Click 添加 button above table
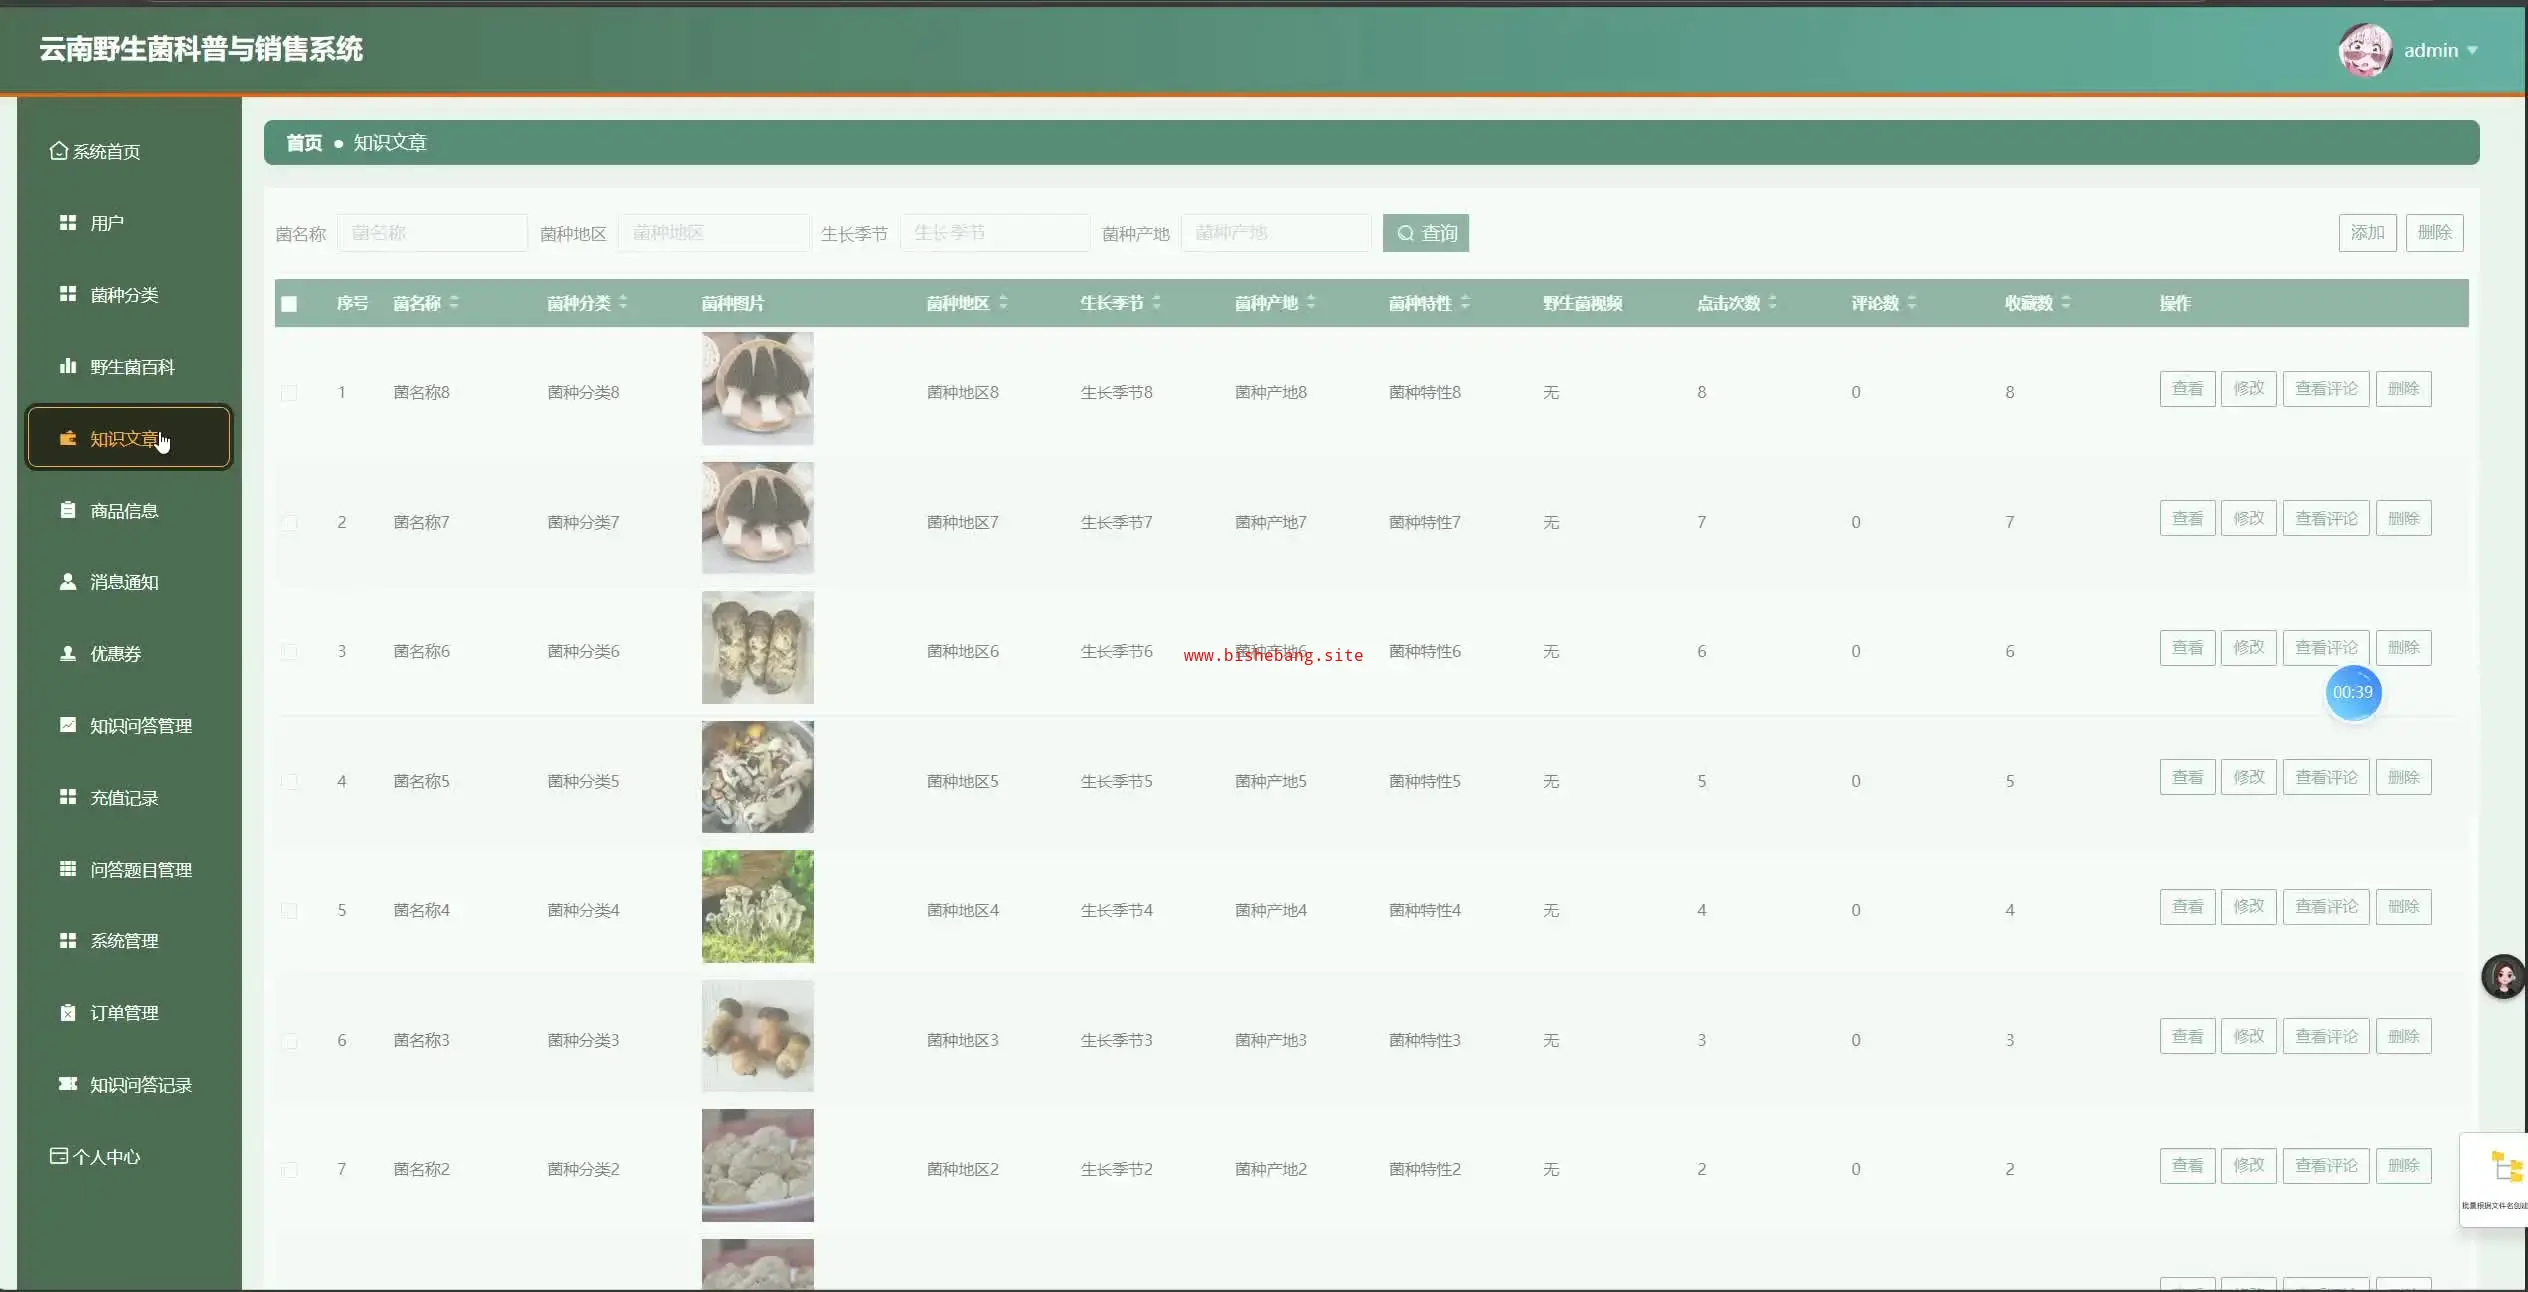Screen dimensions: 2528x1292 [x=2366, y=233]
